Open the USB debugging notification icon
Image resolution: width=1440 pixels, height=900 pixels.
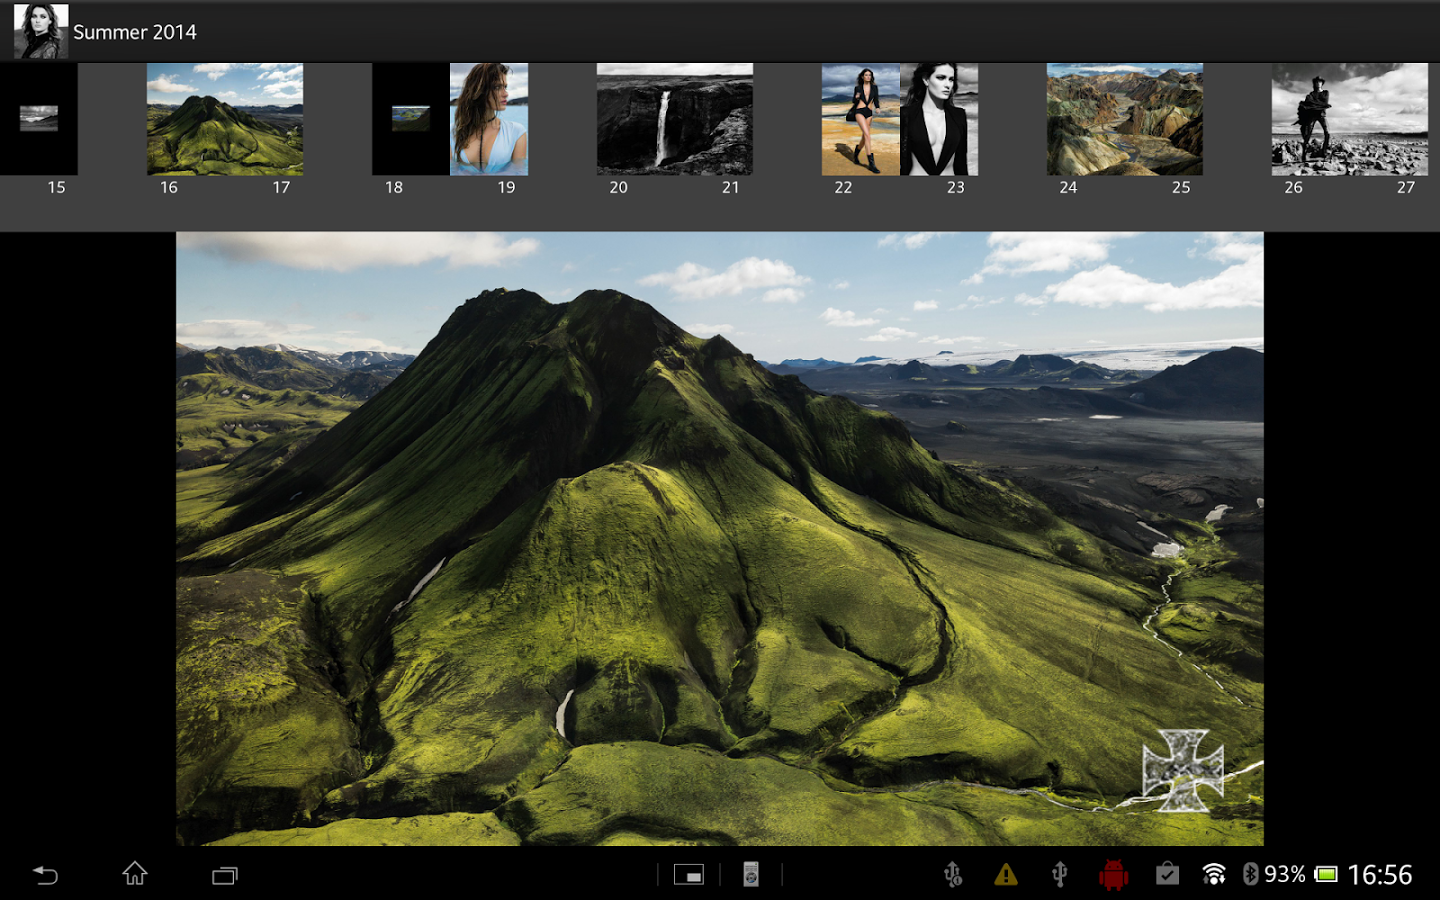click(953, 875)
